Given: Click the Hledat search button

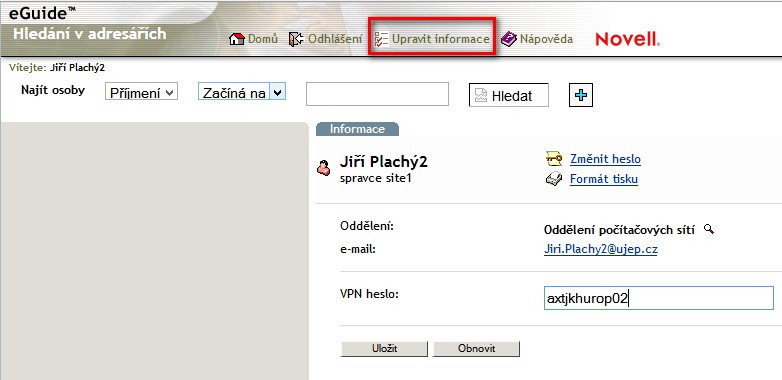Looking at the screenshot, I should click(x=509, y=95).
